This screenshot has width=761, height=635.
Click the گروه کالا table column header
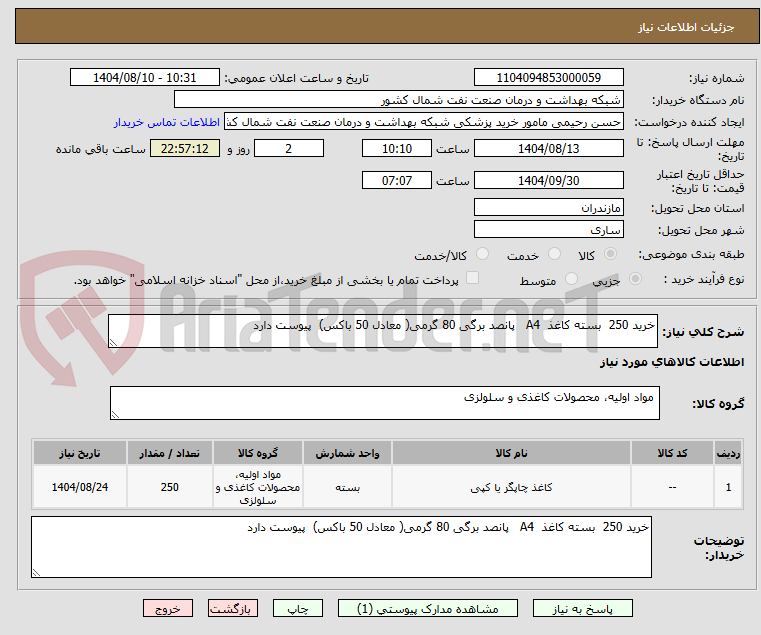pos(258,453)
